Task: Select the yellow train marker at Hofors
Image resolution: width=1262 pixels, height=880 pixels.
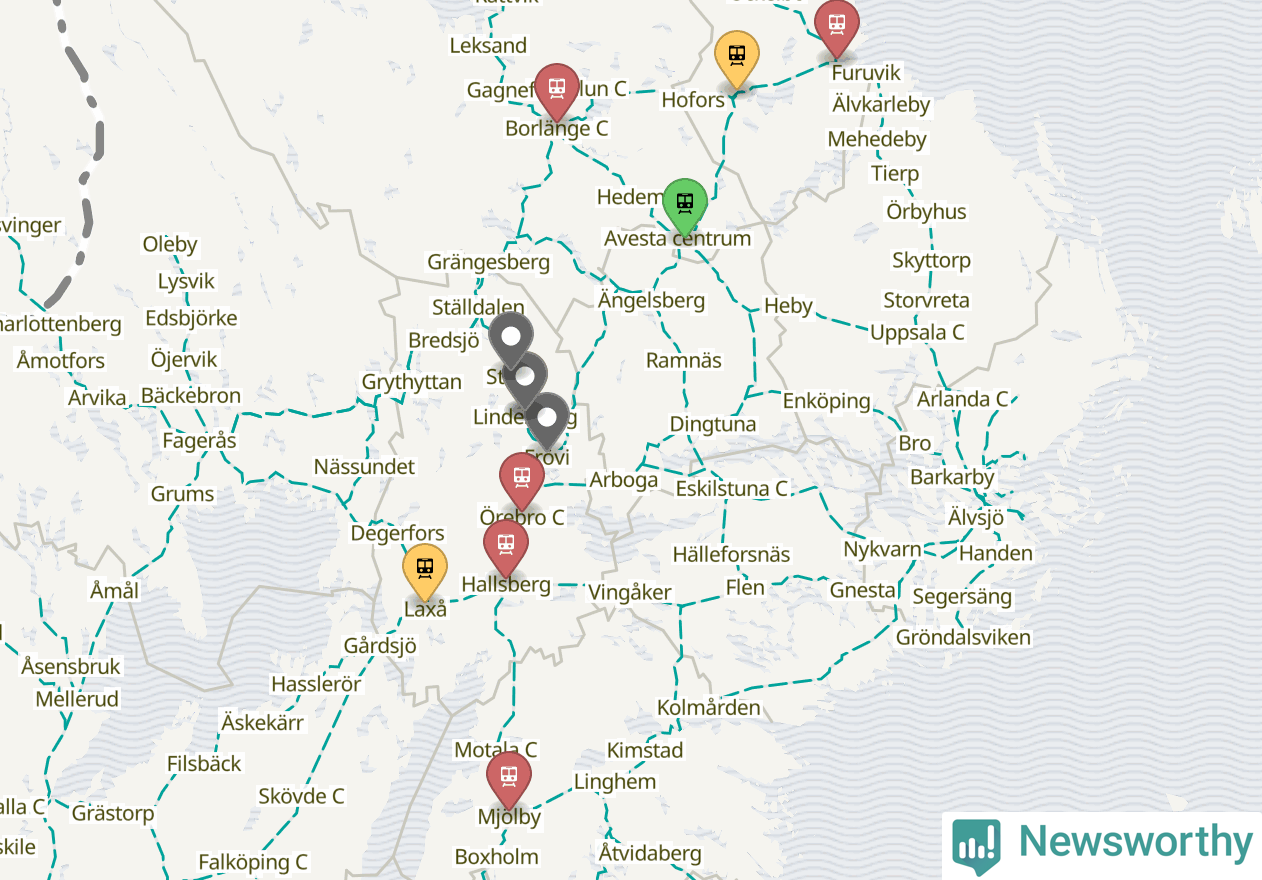Action: pyautogui.click(x=736, y=59)
